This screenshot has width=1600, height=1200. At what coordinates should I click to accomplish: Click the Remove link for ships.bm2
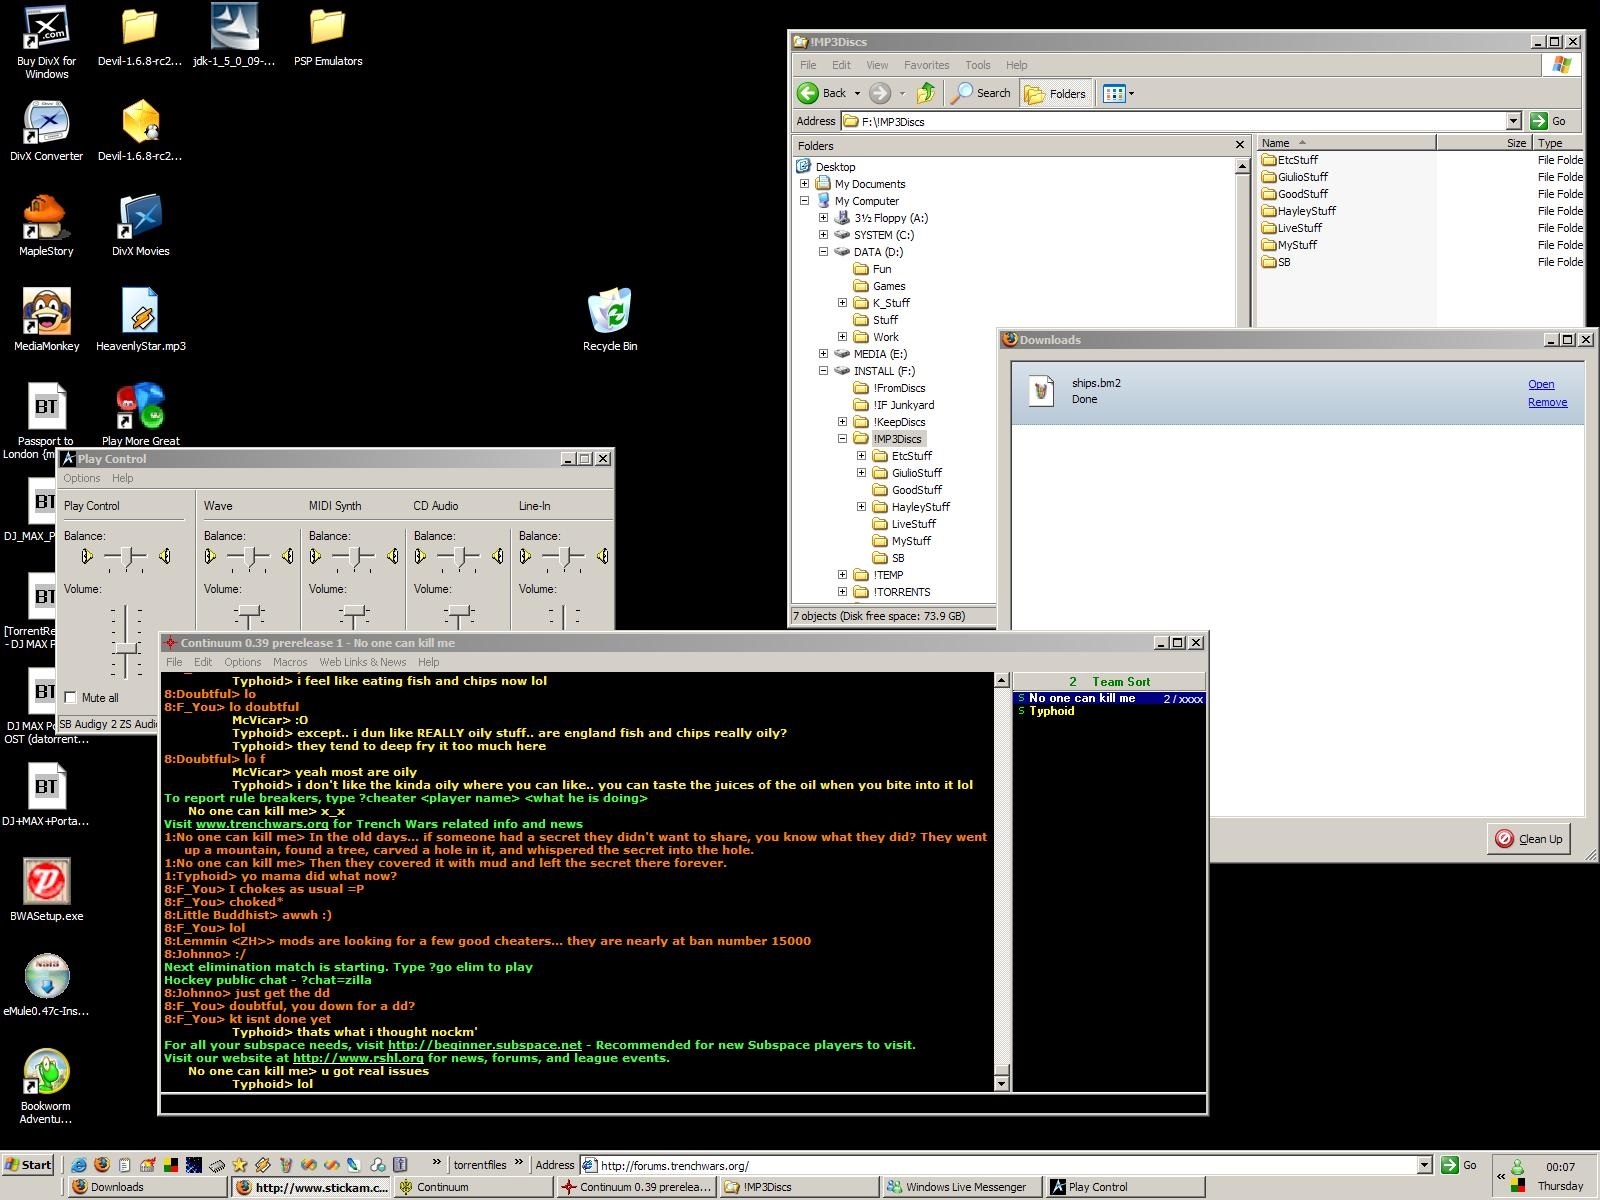tap(1547, 402)
